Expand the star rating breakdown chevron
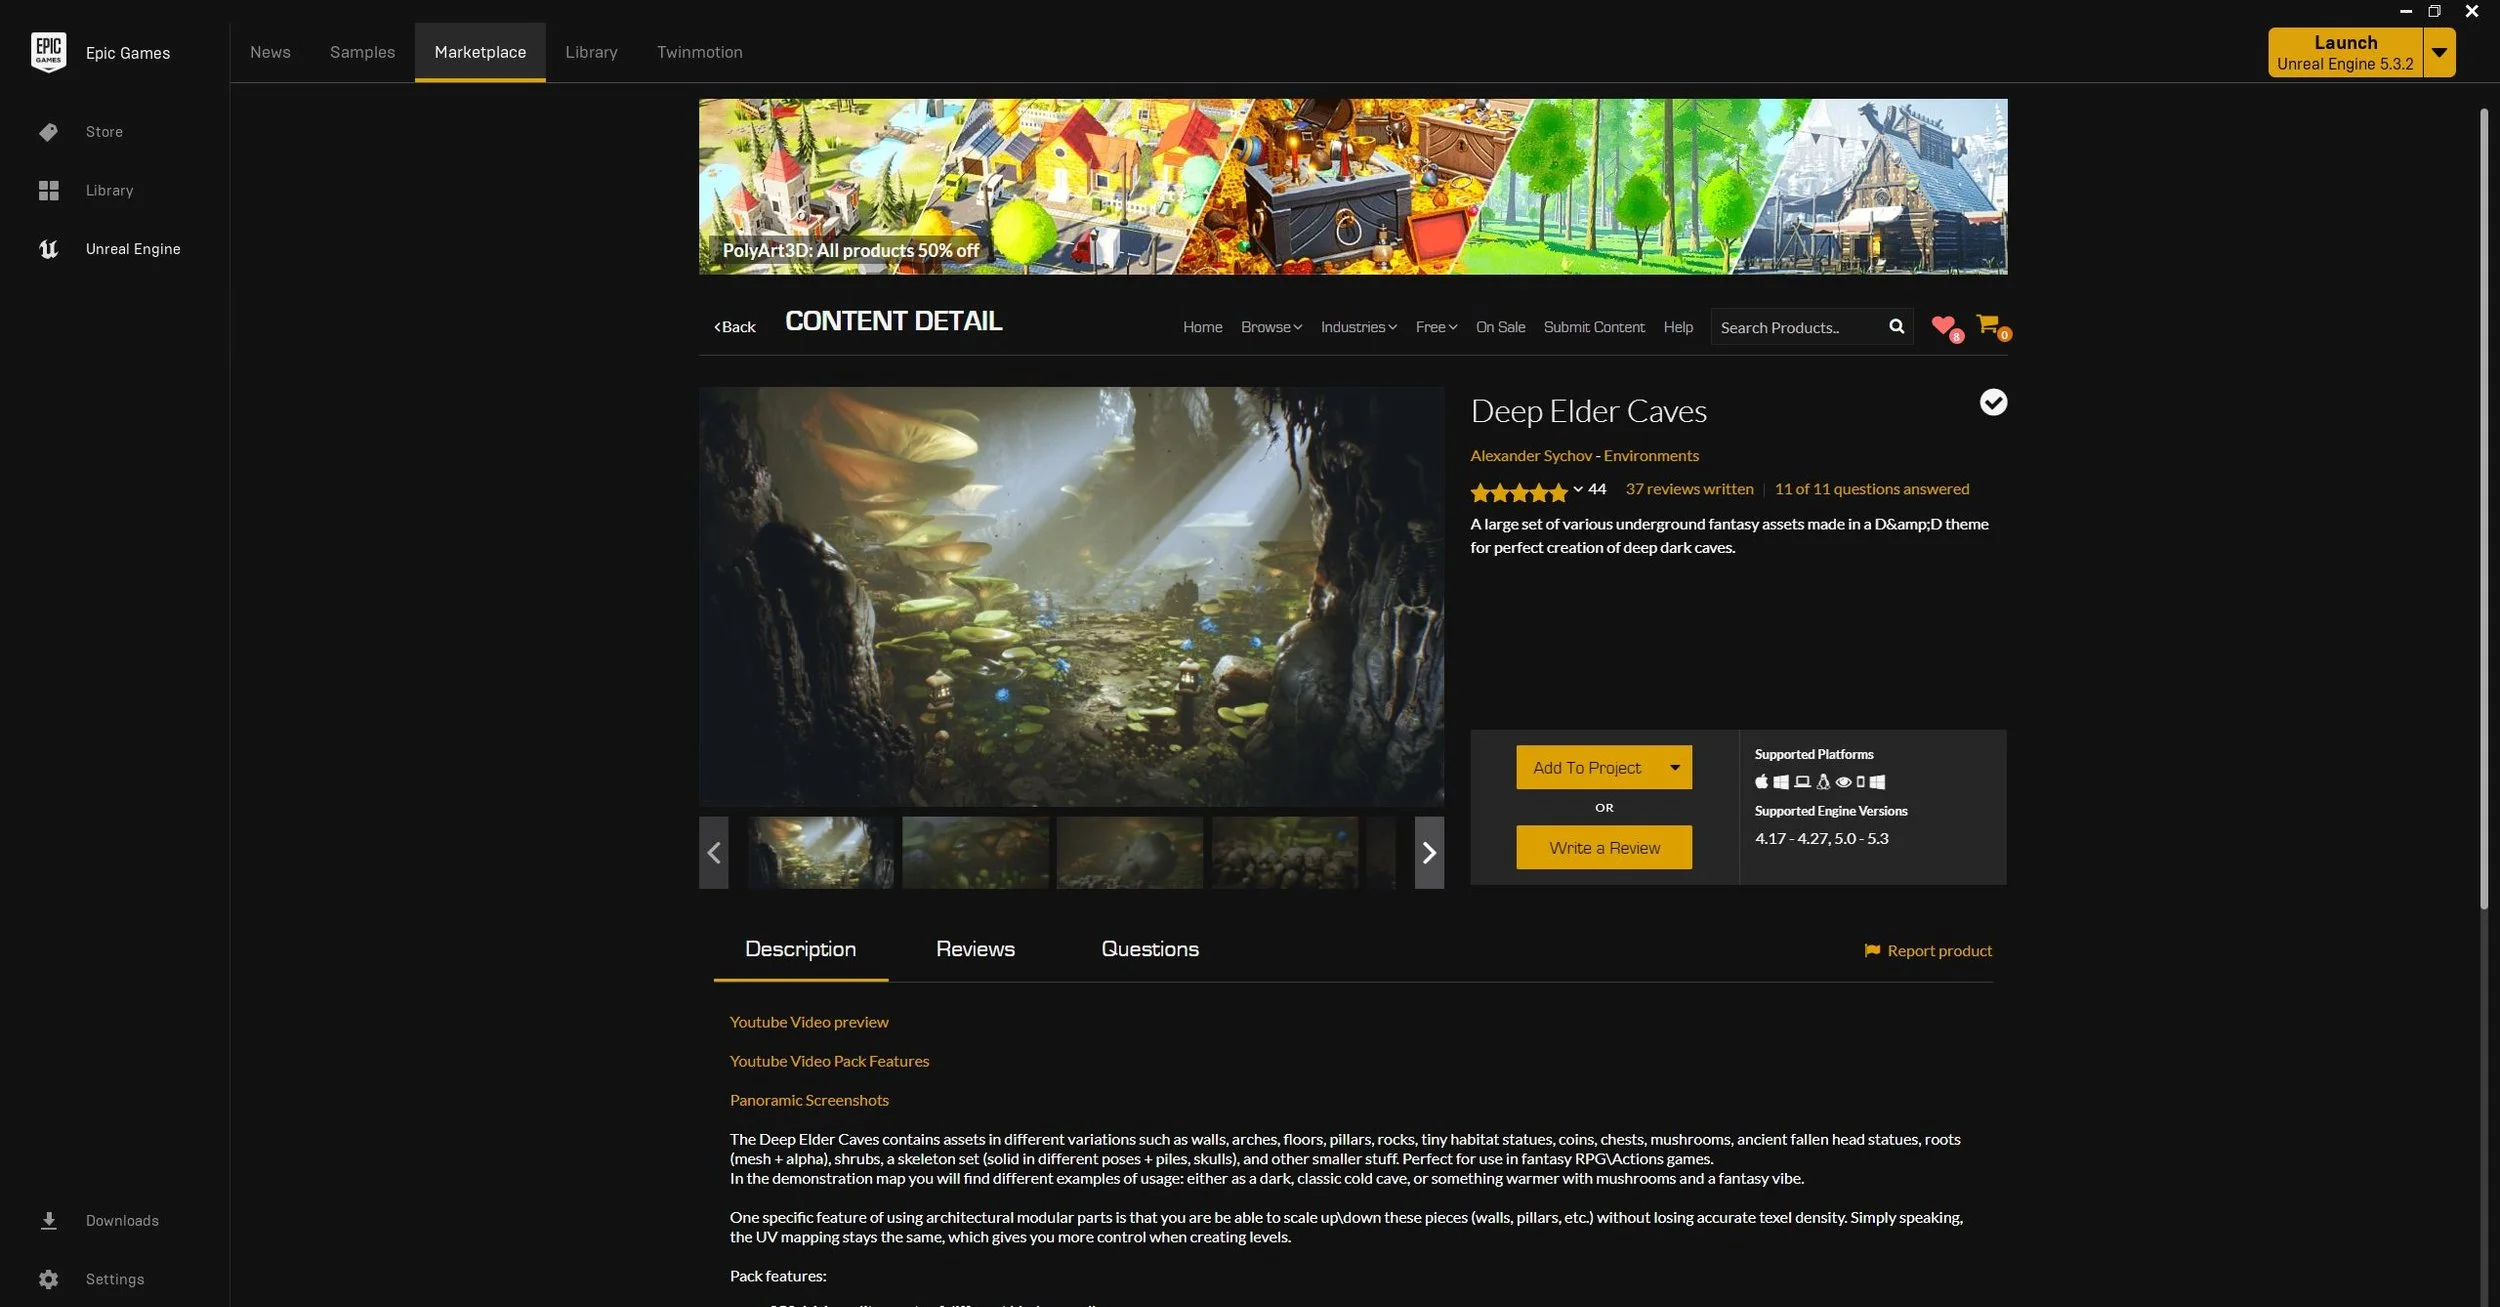Screen dimensions: 2500x1307 [1578, 489]
